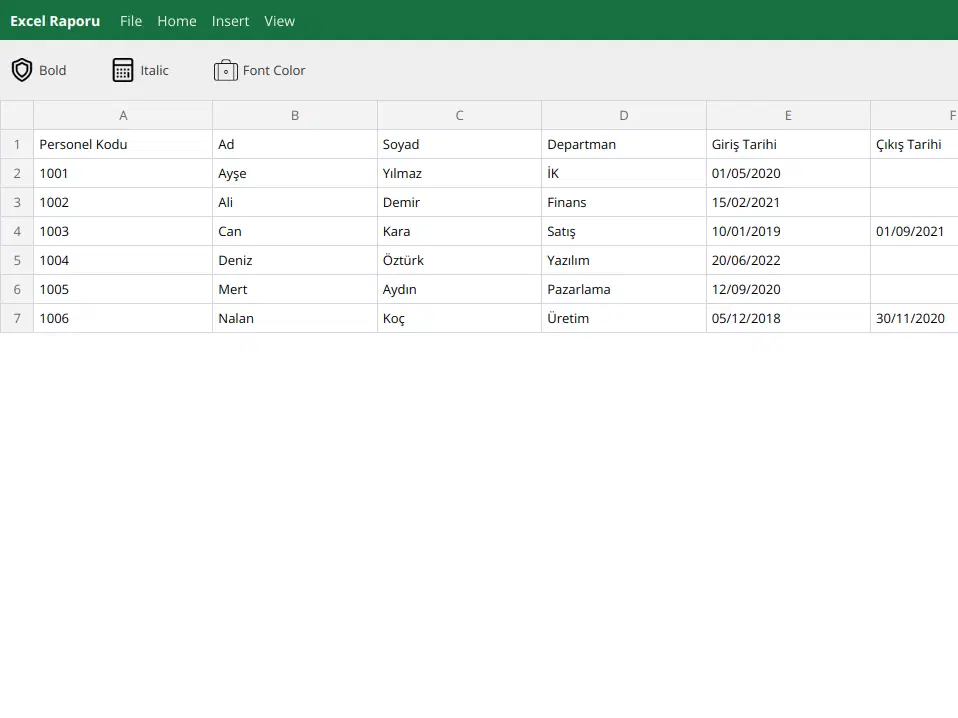Open the Home menu
958x718 pixels.
click(177, 21)
